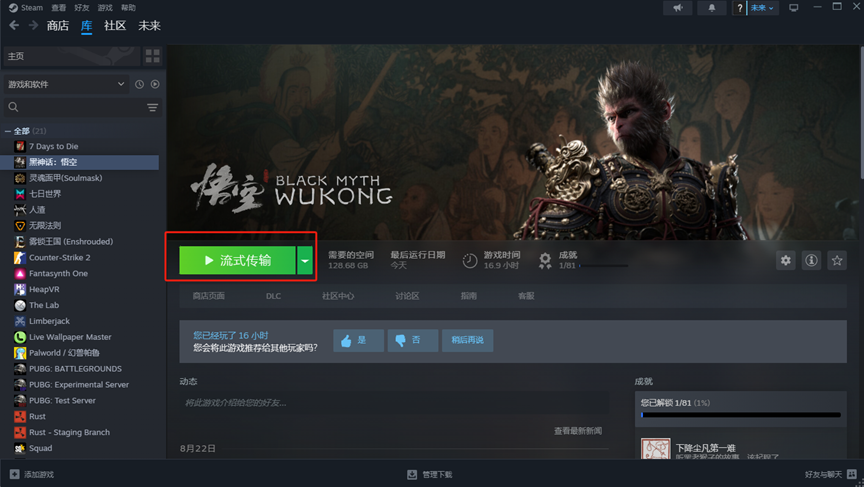The width and height of the screenshot is (864, 487).
Task: Click the 主页 home button
Action: pos(72,56)
